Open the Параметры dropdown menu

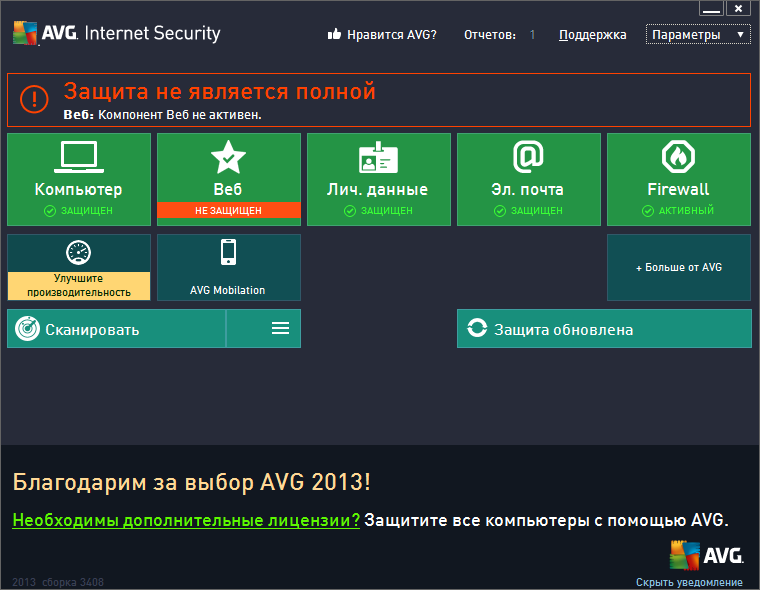(x=698, y=35)
